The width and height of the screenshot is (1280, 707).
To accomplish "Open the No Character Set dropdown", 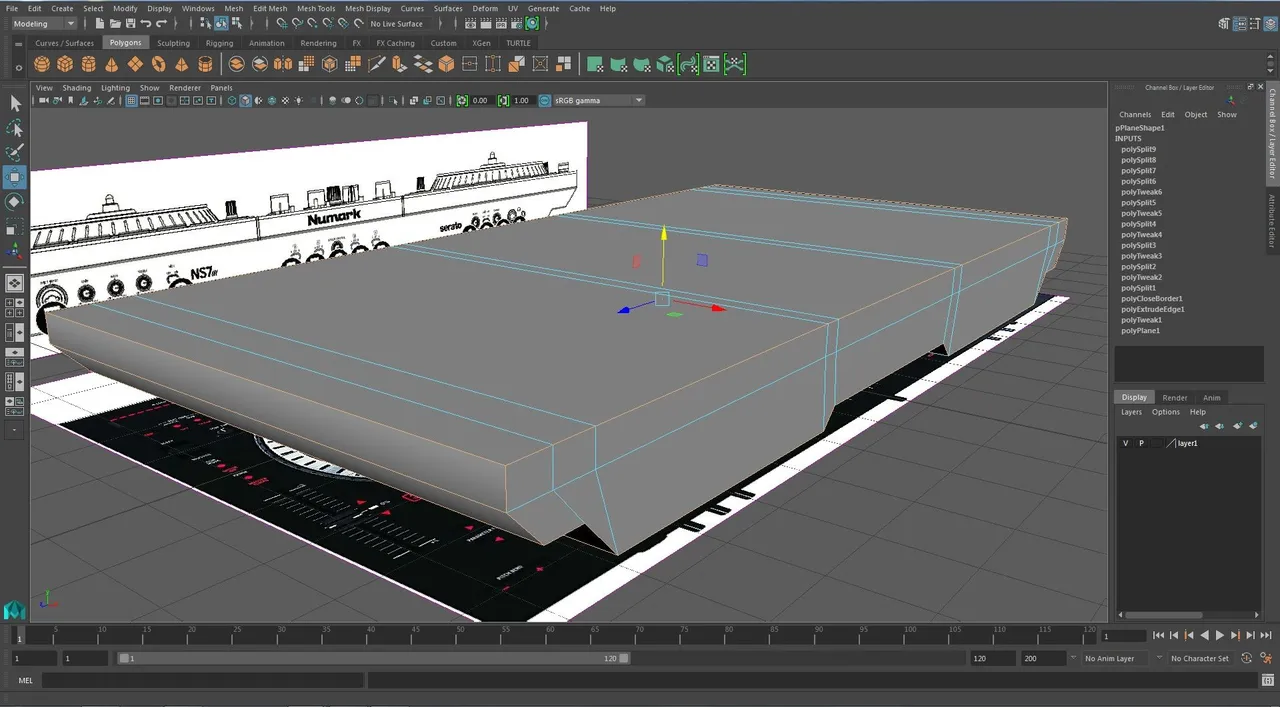I will pyautogui.click(x=1199, y=658).
